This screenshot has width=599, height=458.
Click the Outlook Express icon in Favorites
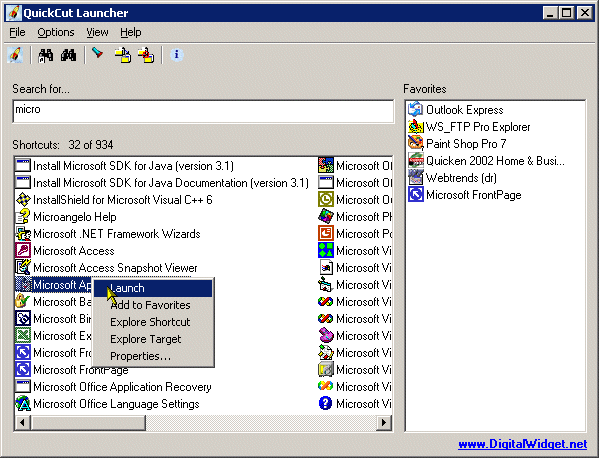click(x=416, y=110)
